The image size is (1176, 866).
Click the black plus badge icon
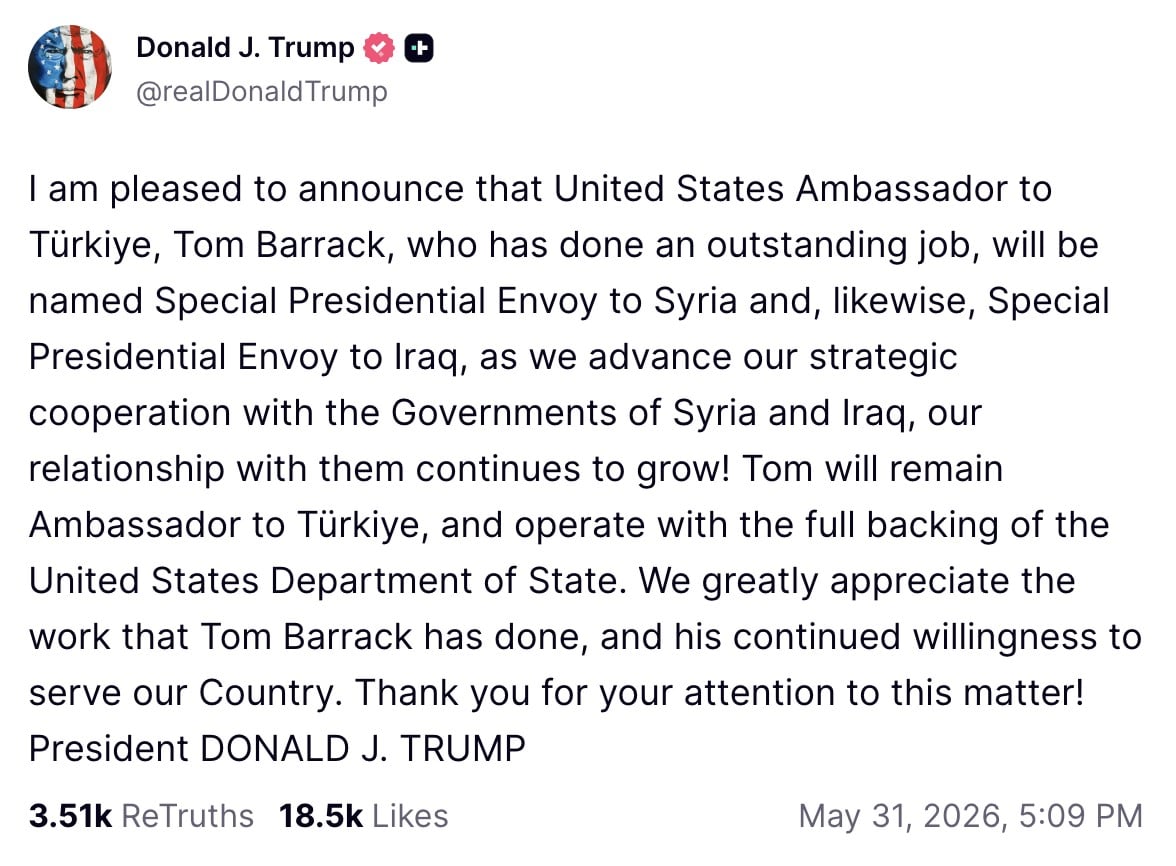click(418, 48)
